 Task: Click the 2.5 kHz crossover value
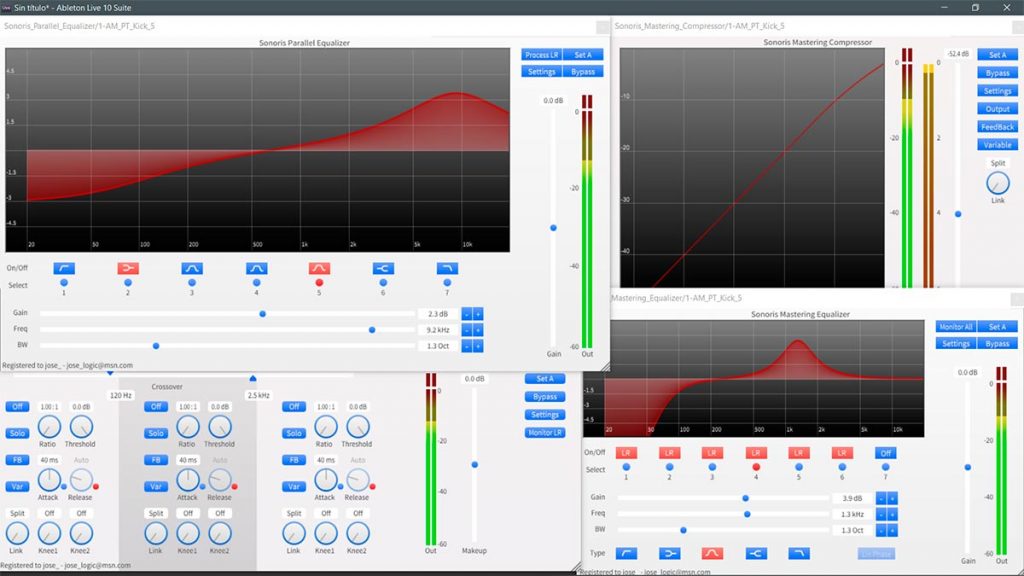tap(258, 395)
